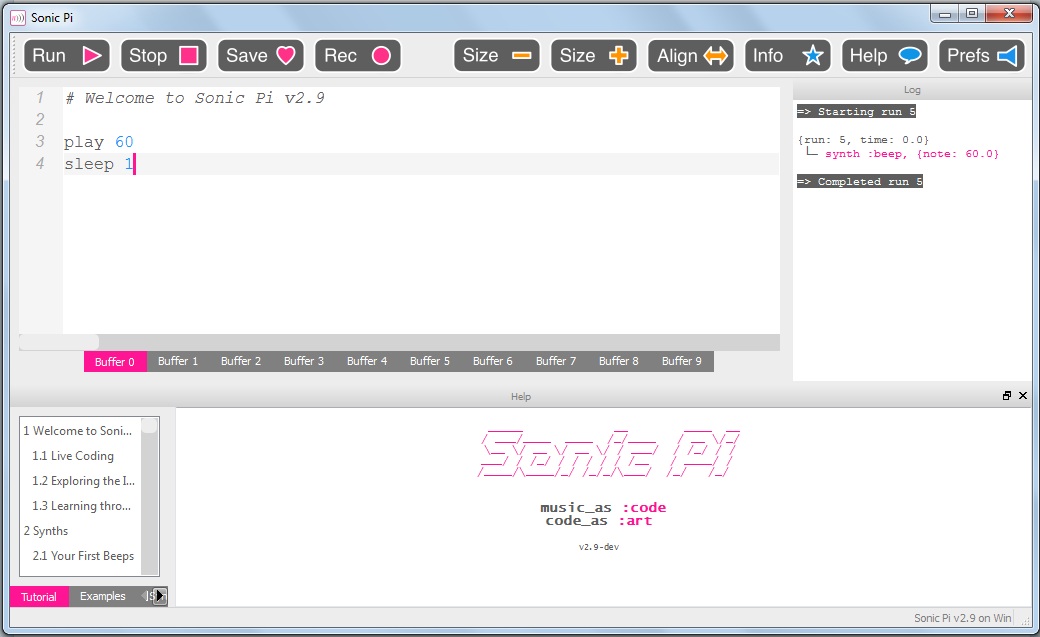Start recording with the Rec button
Image resolution: width=1040 pixels, height=637 pixels.
[358, 56]
